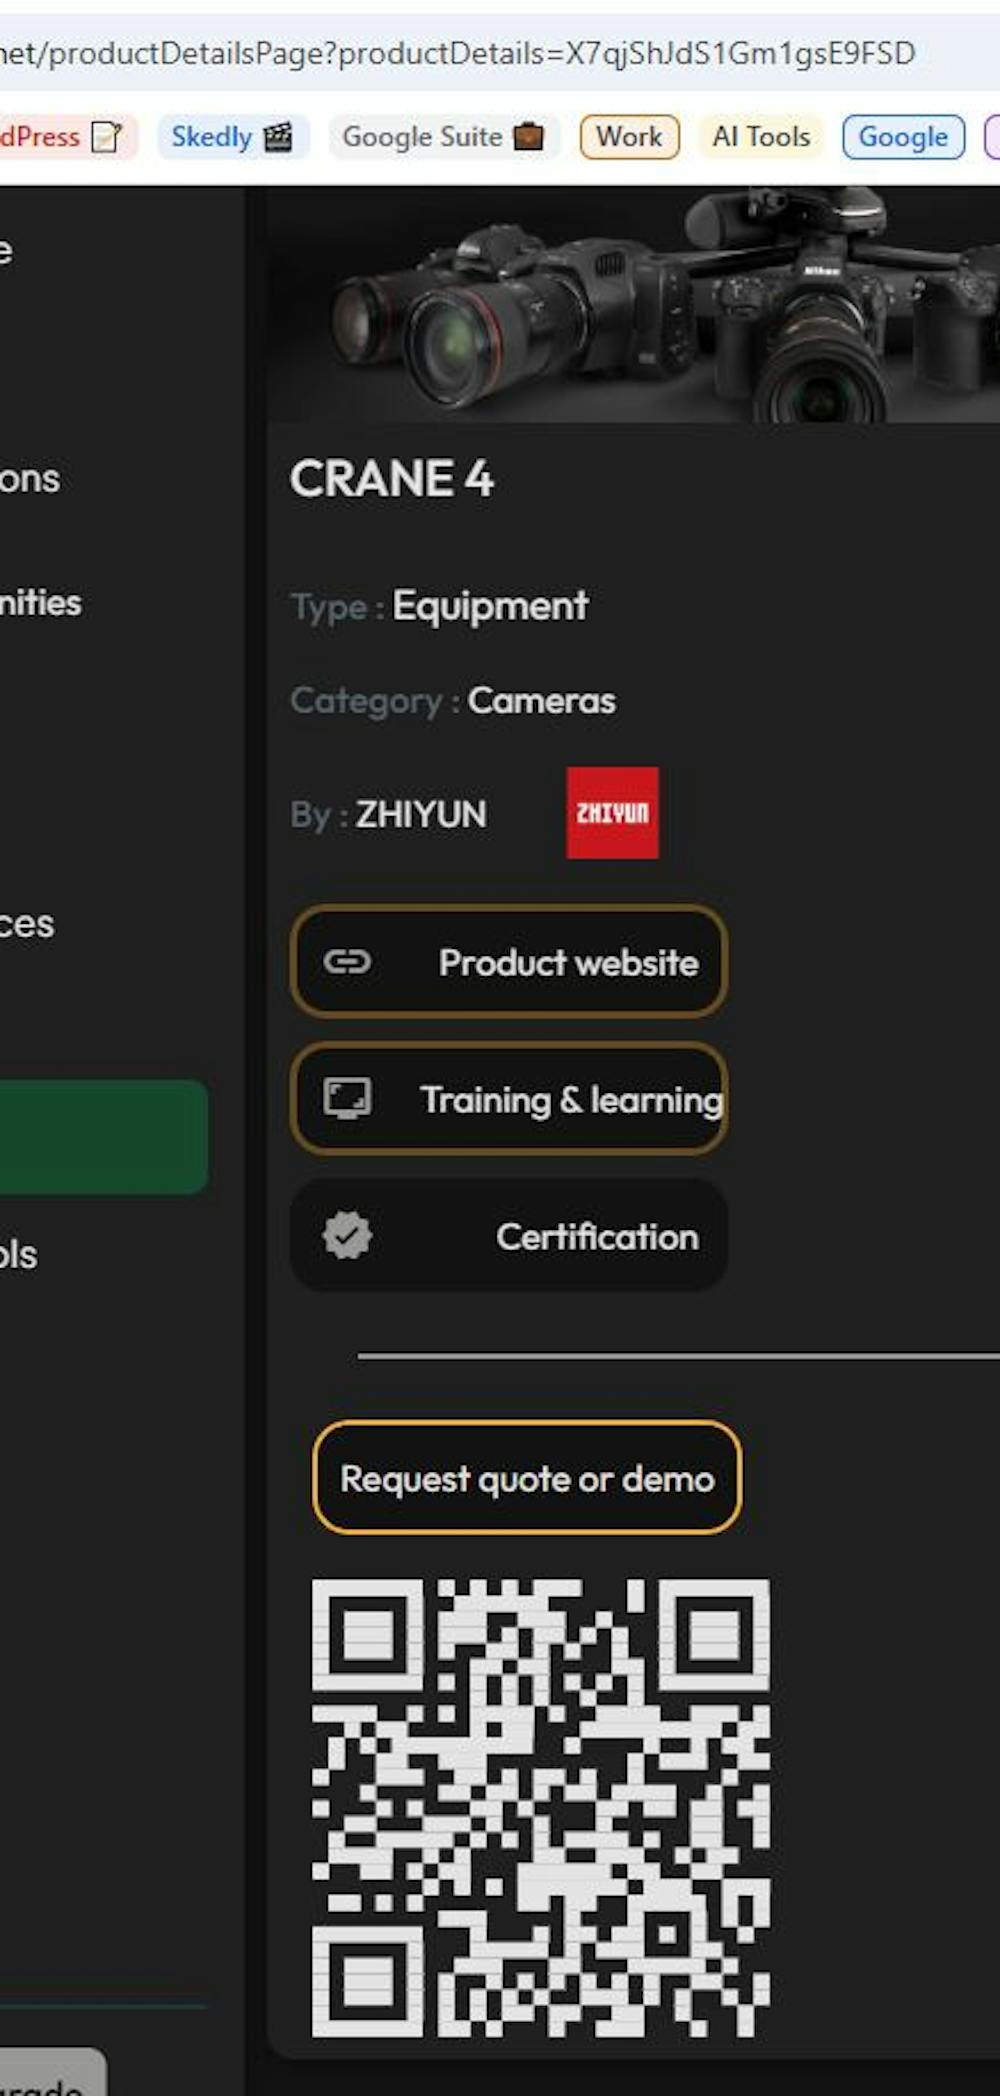
Task: Open the AI Tools bookmark
Action: pos(761,137)
